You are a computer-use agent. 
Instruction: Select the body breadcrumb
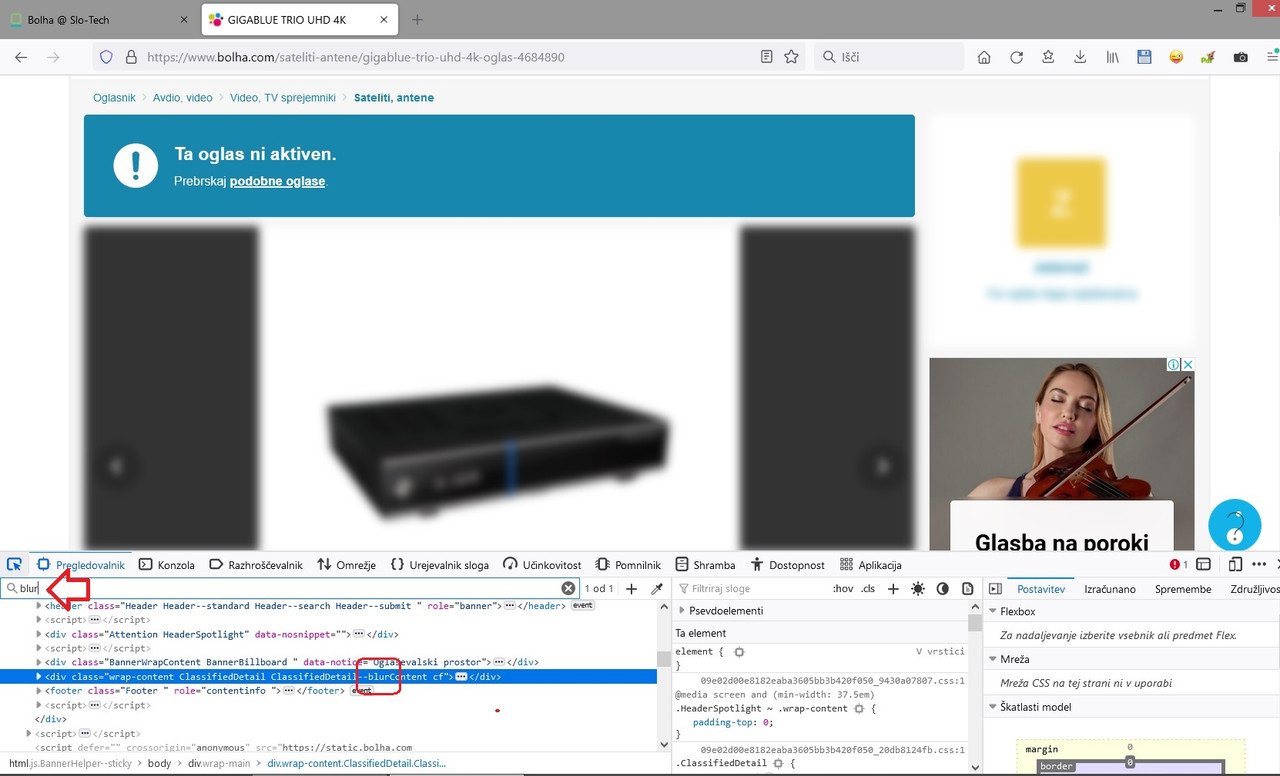(160, 763)
